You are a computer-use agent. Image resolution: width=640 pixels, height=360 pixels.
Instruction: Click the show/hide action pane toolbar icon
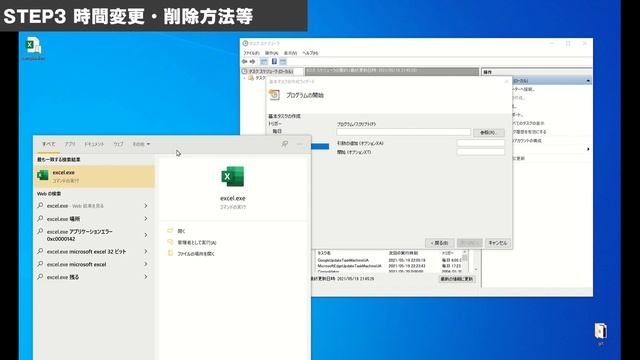pyautogui.click(x=283, y=62)
